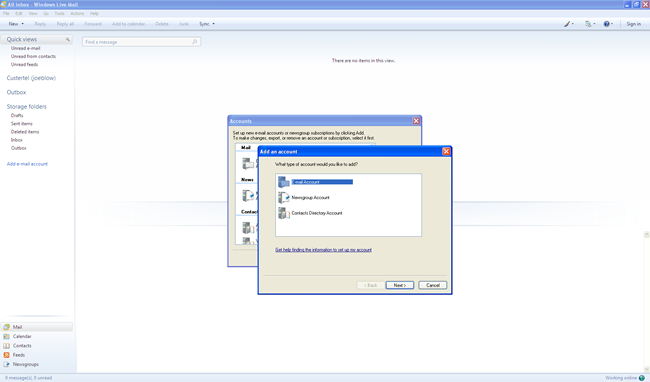Open the File menu

click(x=6, y=14)
